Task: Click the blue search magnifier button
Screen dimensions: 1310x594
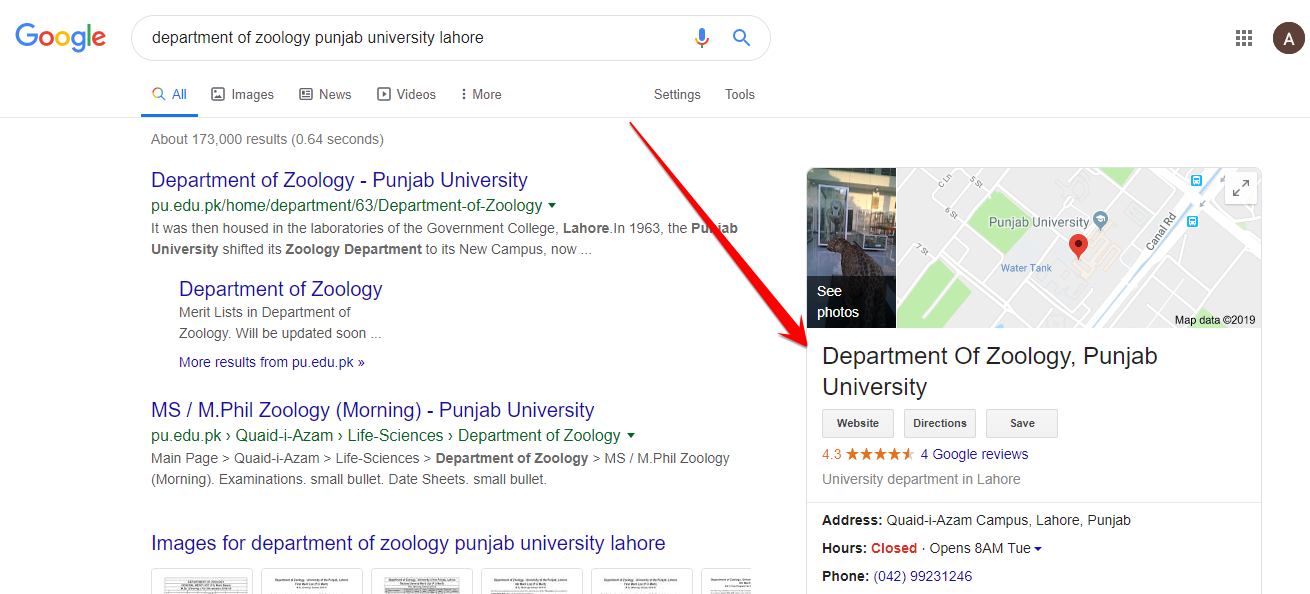Action: pyautogui.click(x=741, y=38)
